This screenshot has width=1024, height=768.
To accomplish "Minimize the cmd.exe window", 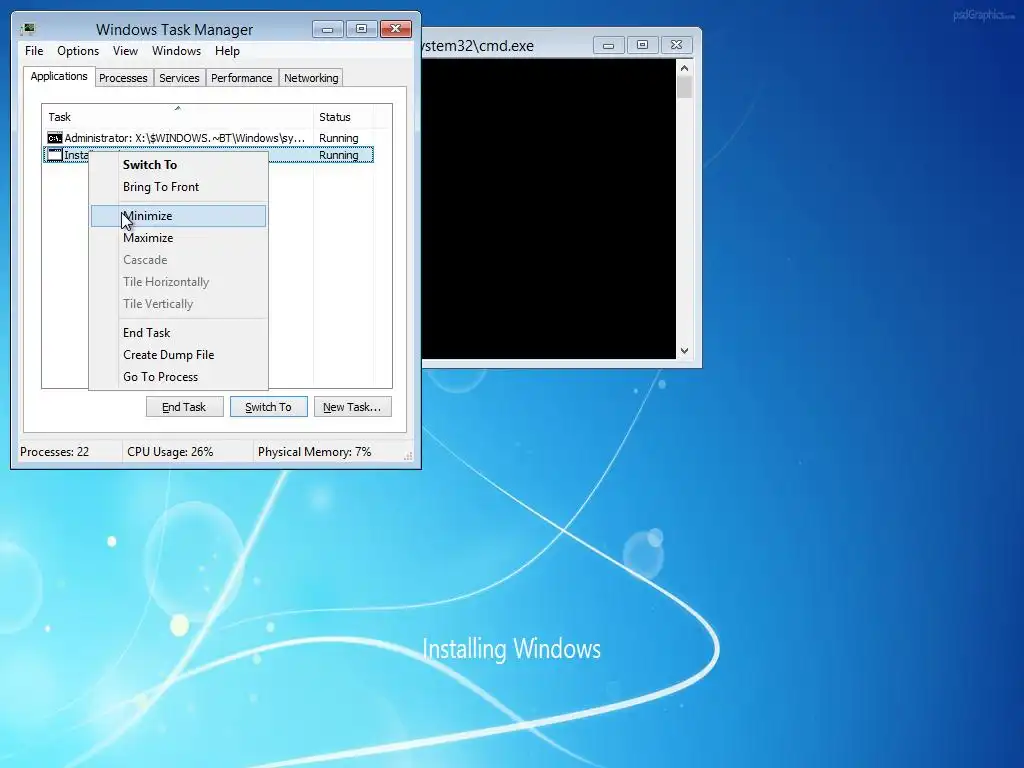I will pyautogui.click(x=609, y=45).
